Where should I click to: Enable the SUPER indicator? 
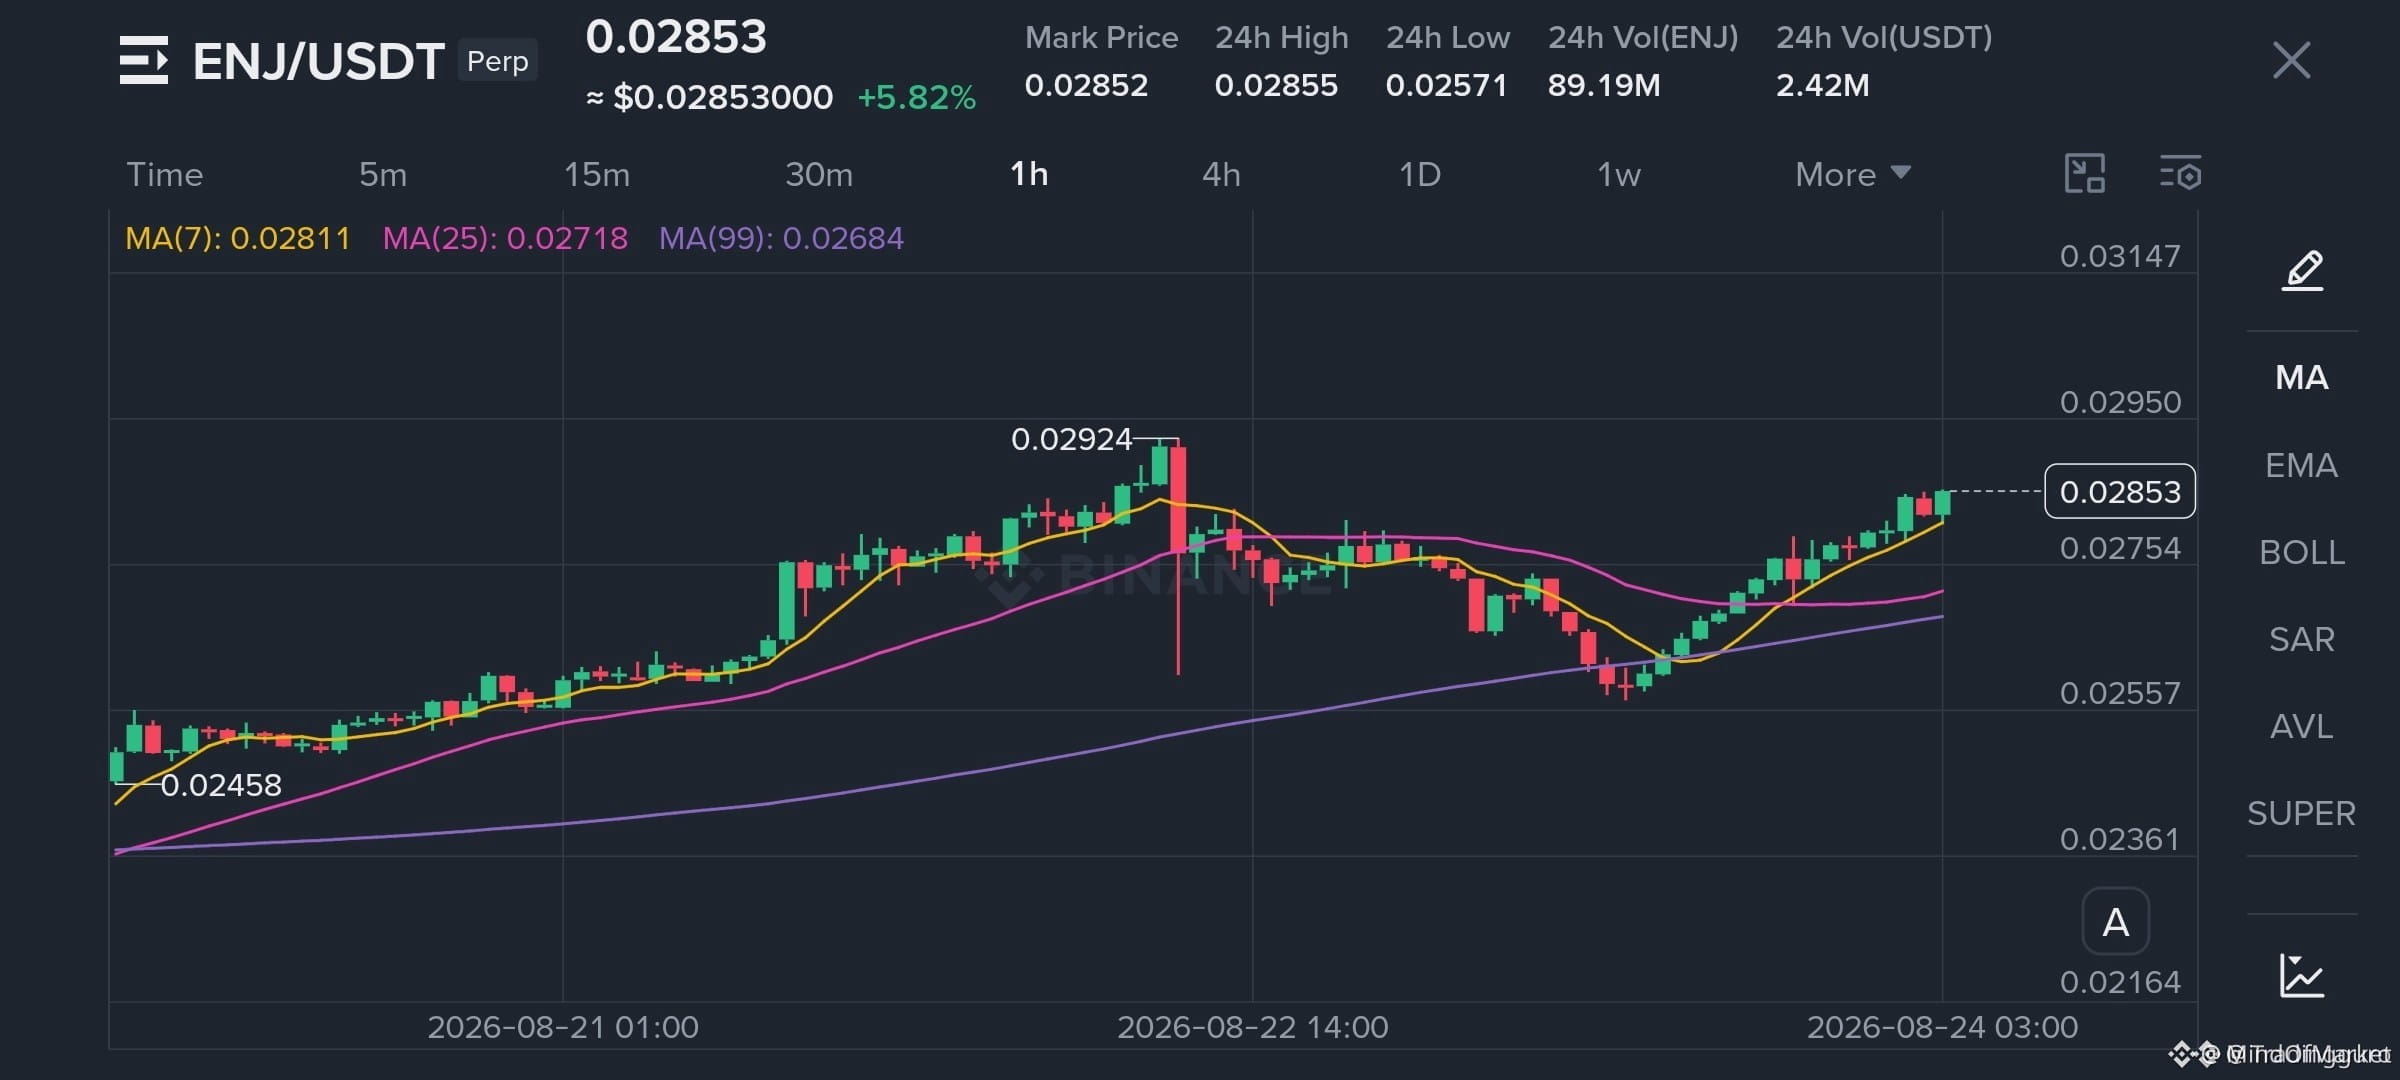click(2302, 813)
